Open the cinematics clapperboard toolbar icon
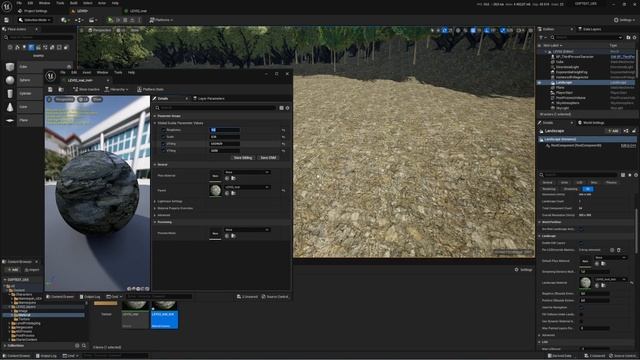The height and width of the screenshot is (360, 640). pyautogui.click(x=93, y=20)
